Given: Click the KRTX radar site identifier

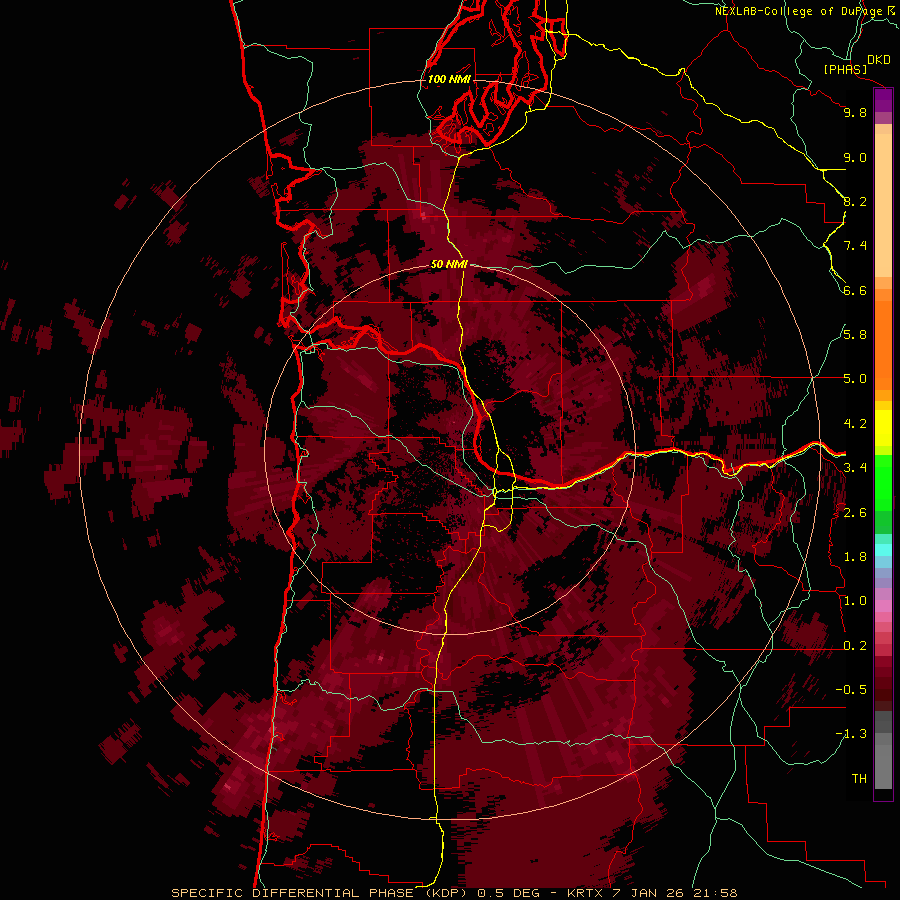Looking at the screenshot, I should (587, 893).
